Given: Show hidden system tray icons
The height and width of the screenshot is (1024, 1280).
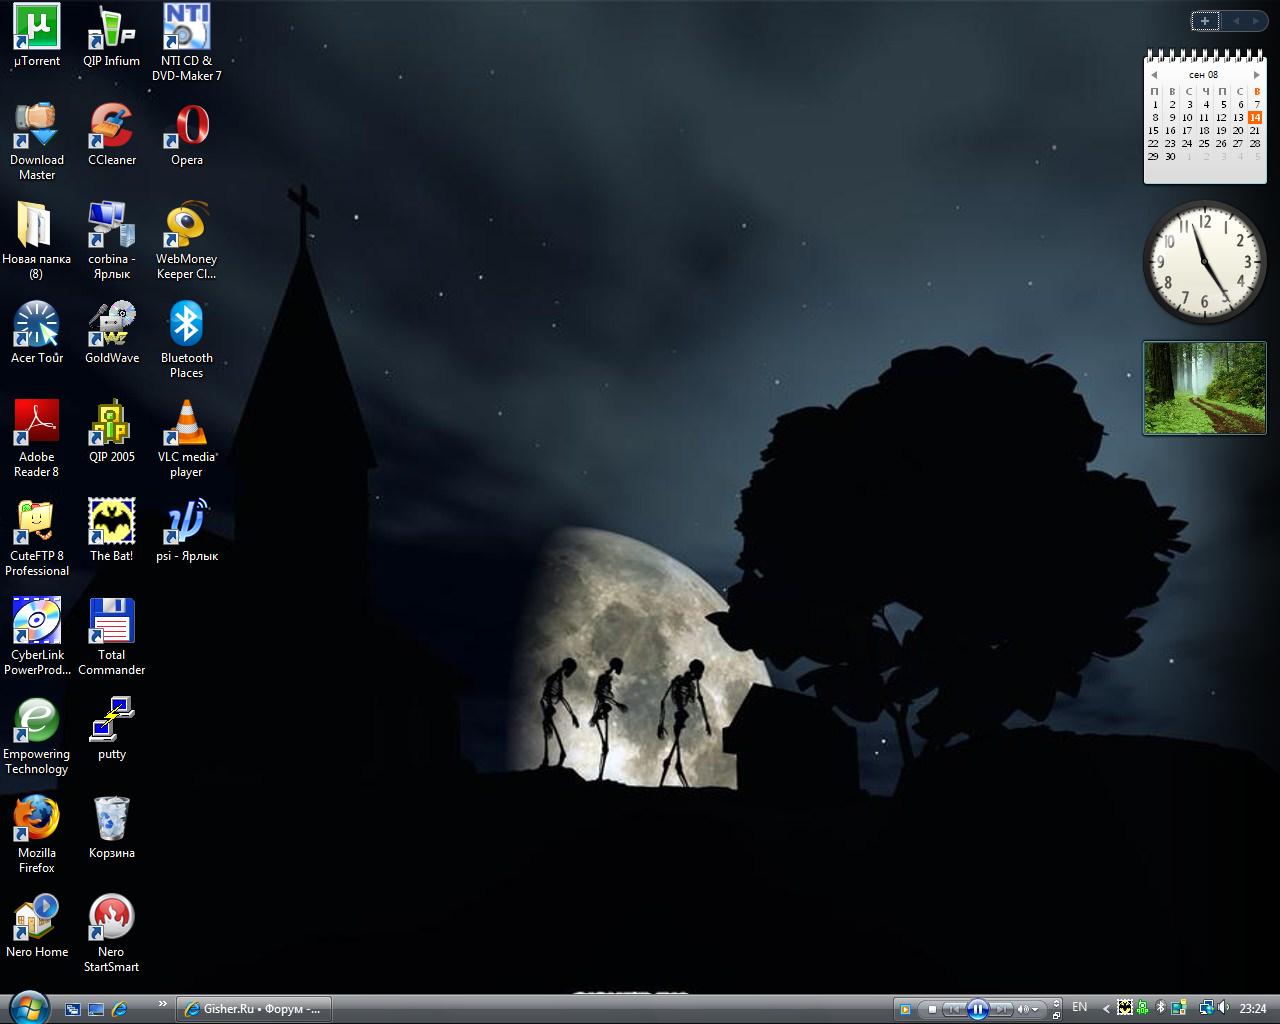Looking at the screenshot, I should click(1106, 1008).
